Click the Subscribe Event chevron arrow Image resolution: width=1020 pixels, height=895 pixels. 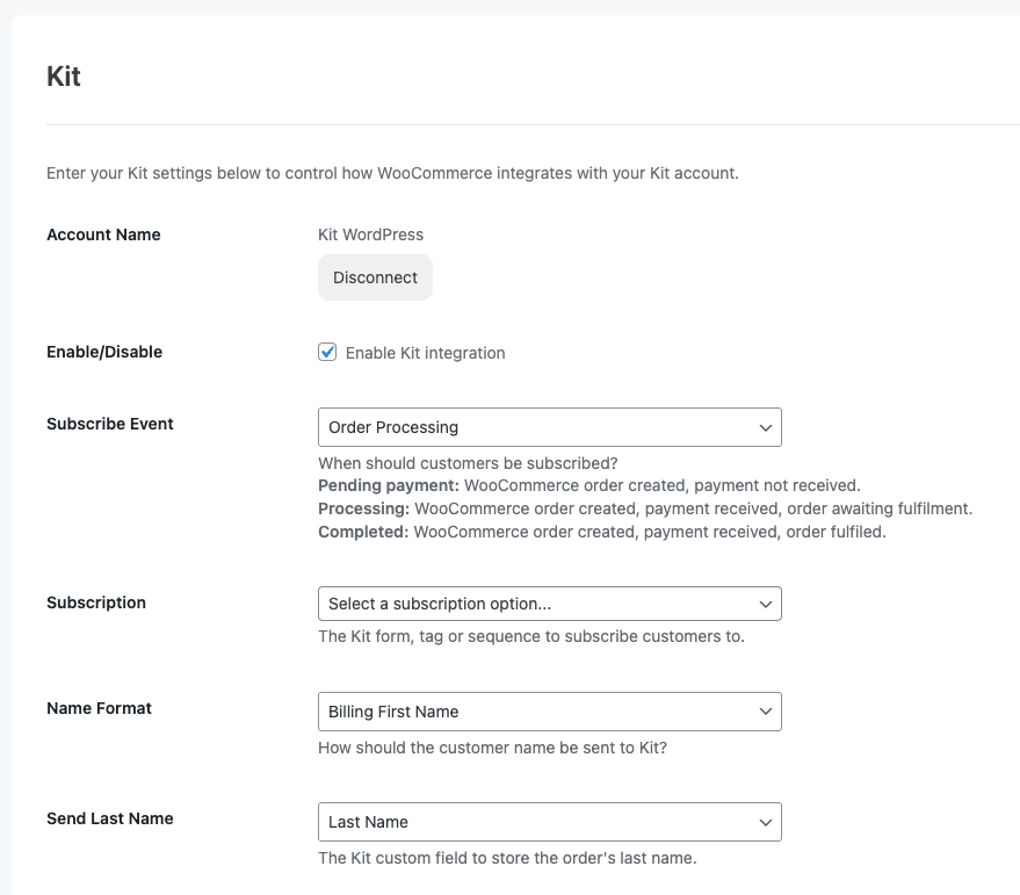(766, 427)
